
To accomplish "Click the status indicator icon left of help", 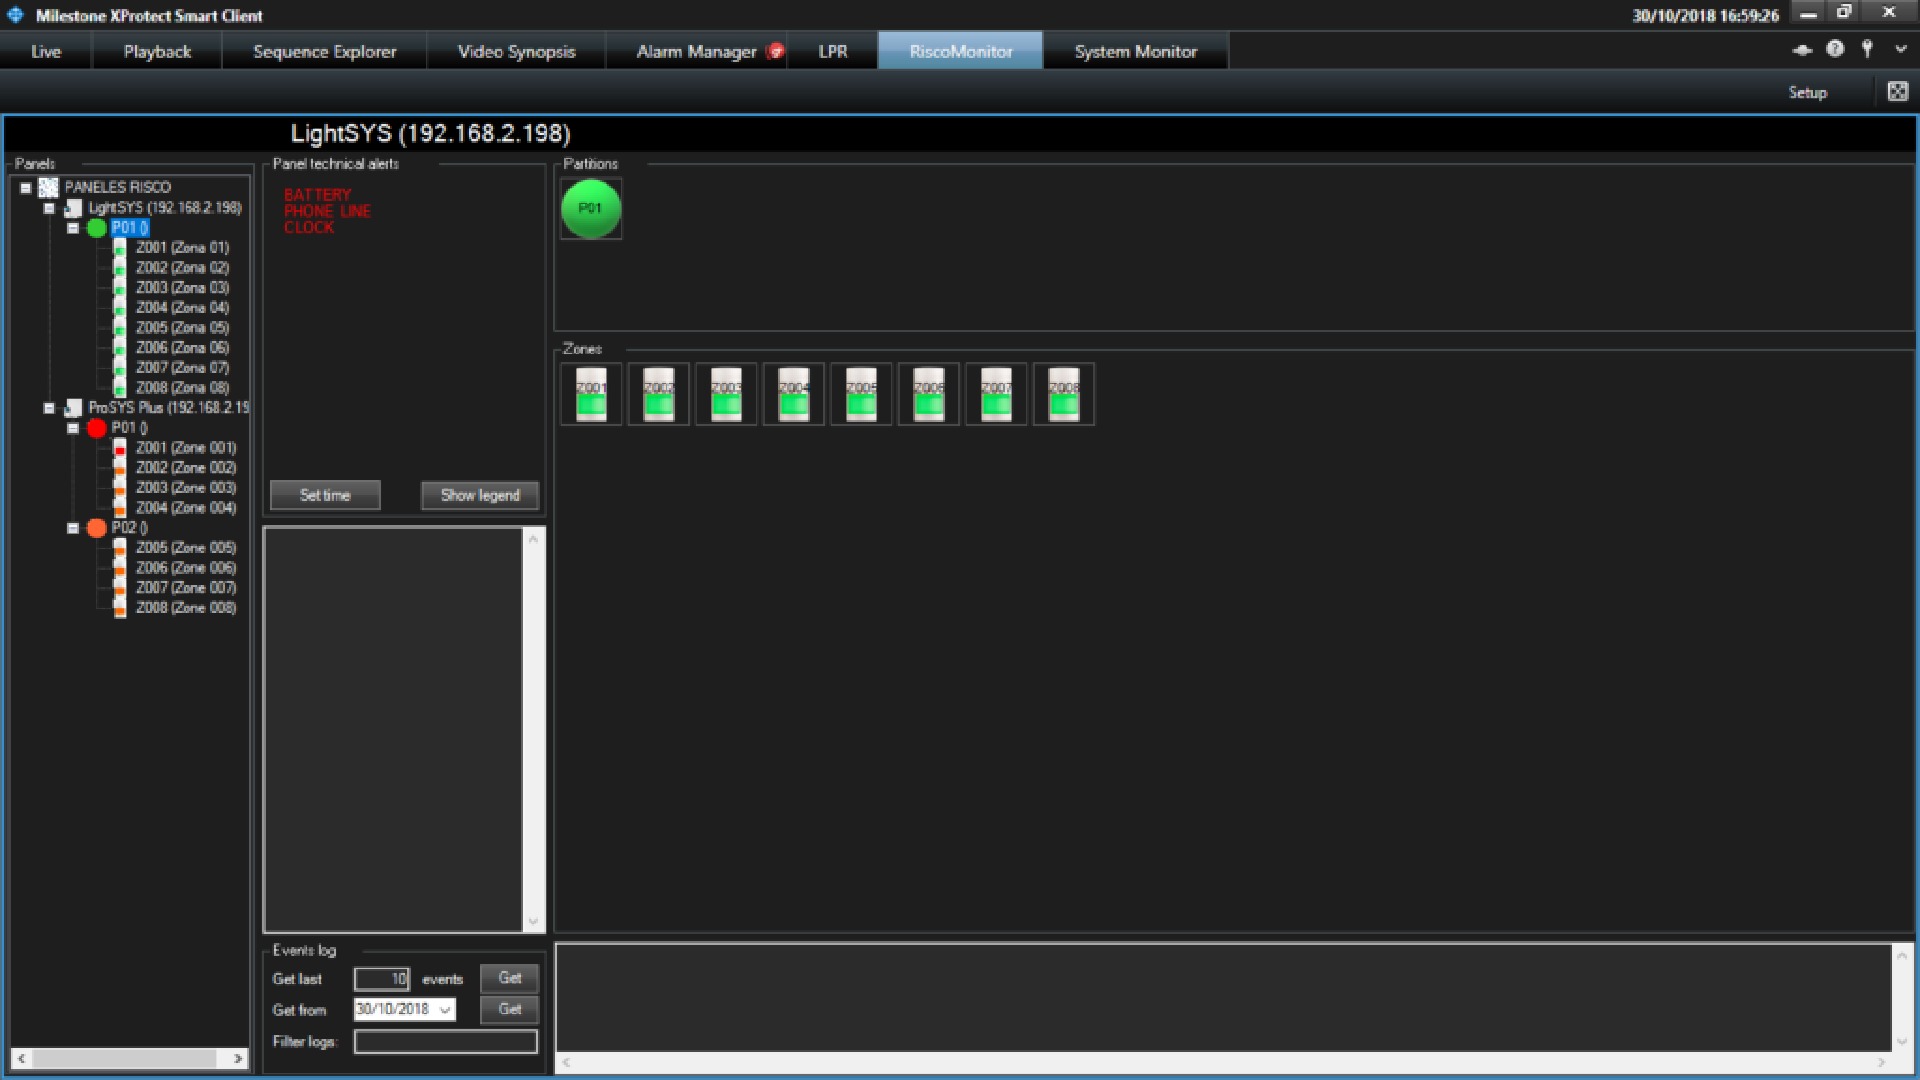I will [x=1802, y=50].
